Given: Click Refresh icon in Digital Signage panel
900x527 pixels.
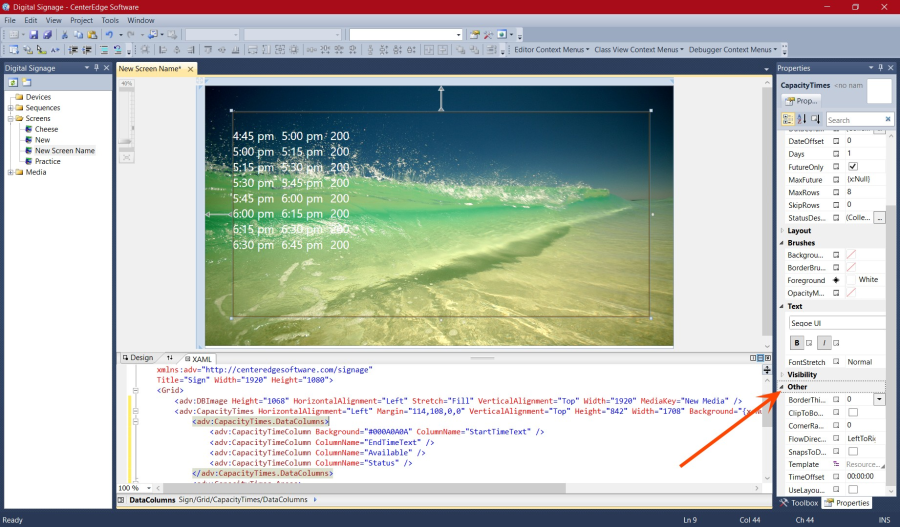Looking at the screenshot, I should point(14,81).
